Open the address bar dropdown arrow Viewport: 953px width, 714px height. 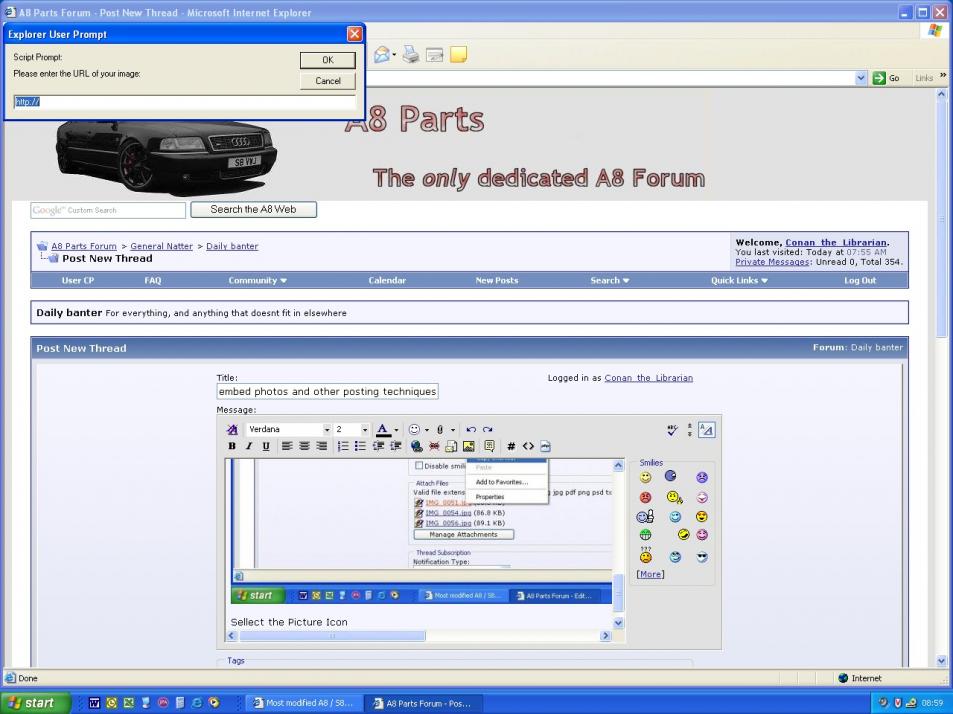(861, 78)
